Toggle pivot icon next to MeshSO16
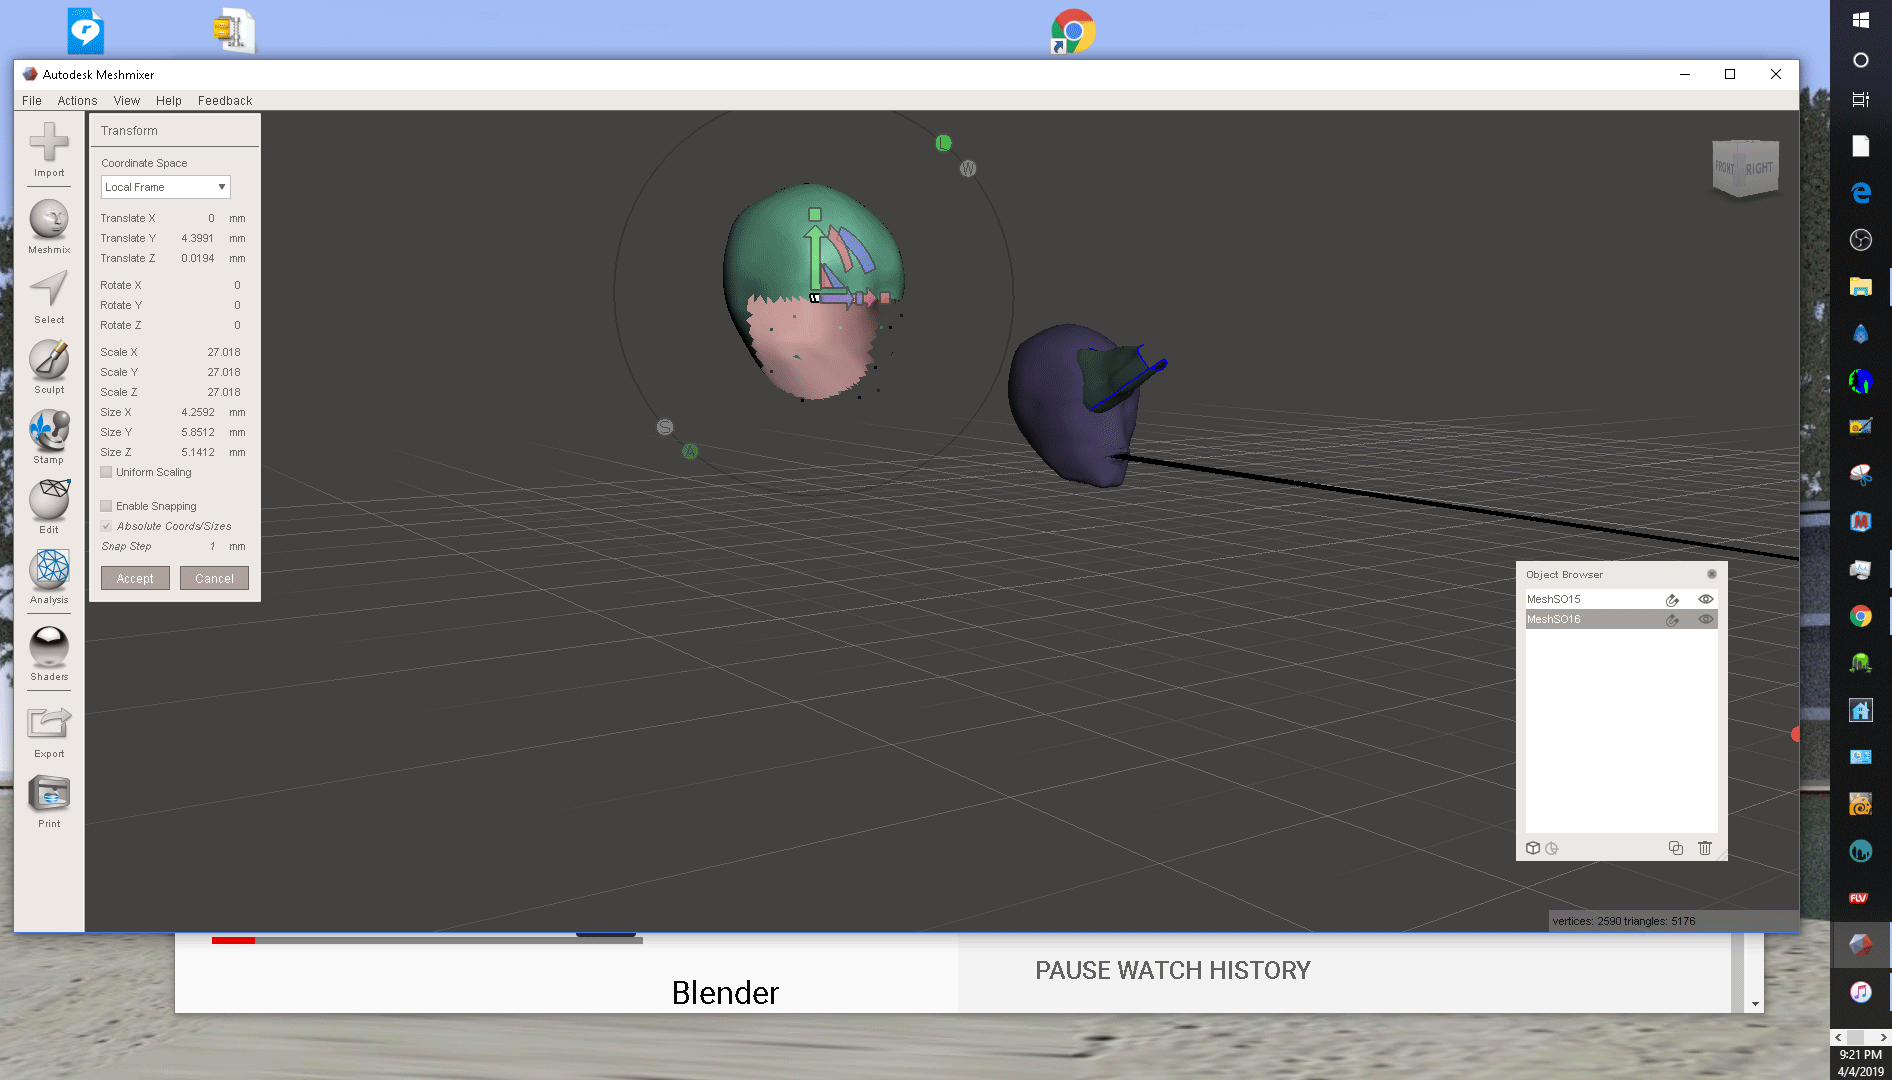The height and width of the screenshot is (1080, 1892). pyautogui.click(x=1672, y=620)
